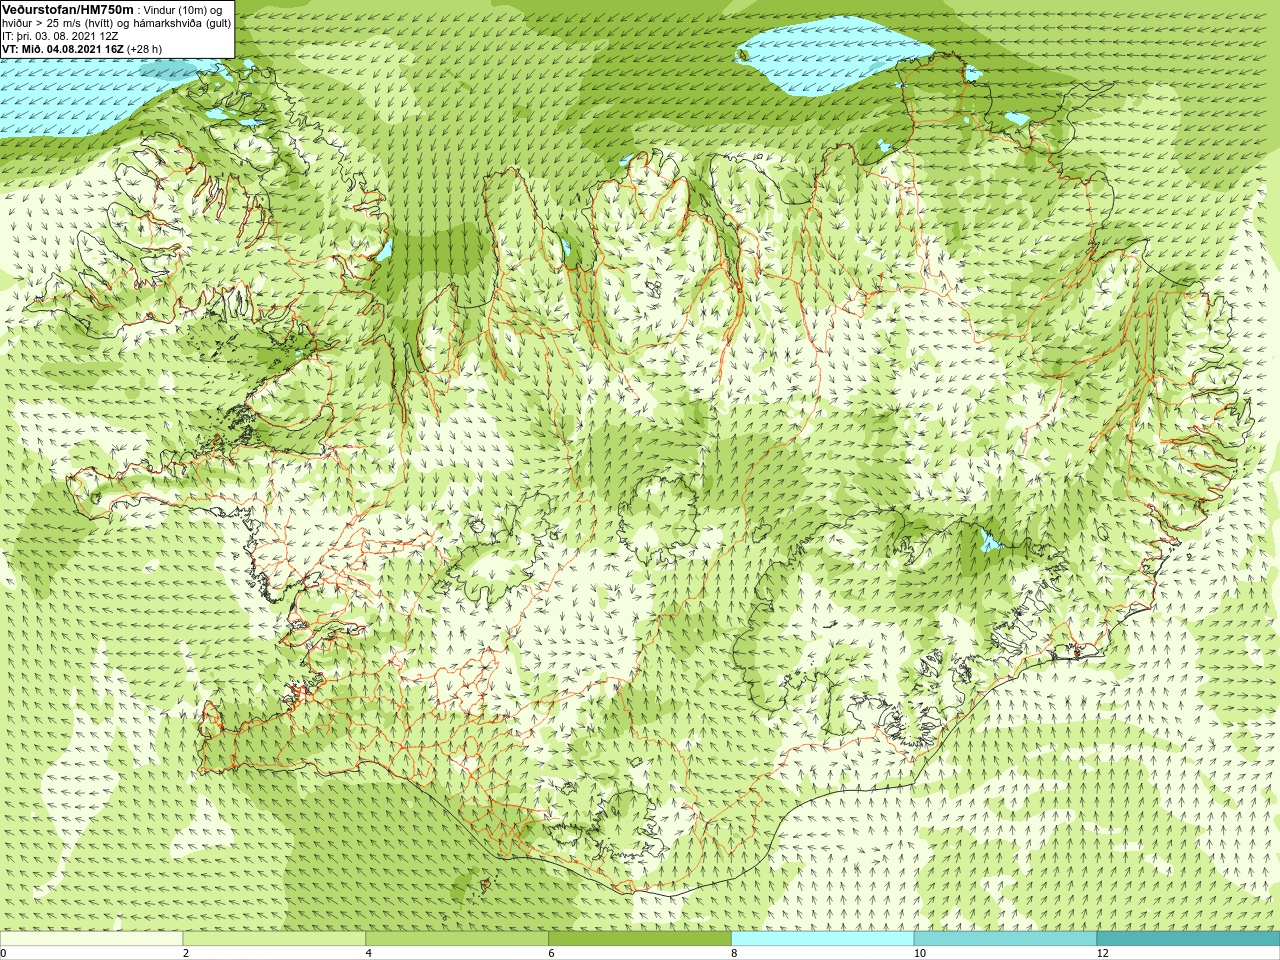Click the 'IT: þri. 03. 08. 2021 12Z' line

pos(60,36)
